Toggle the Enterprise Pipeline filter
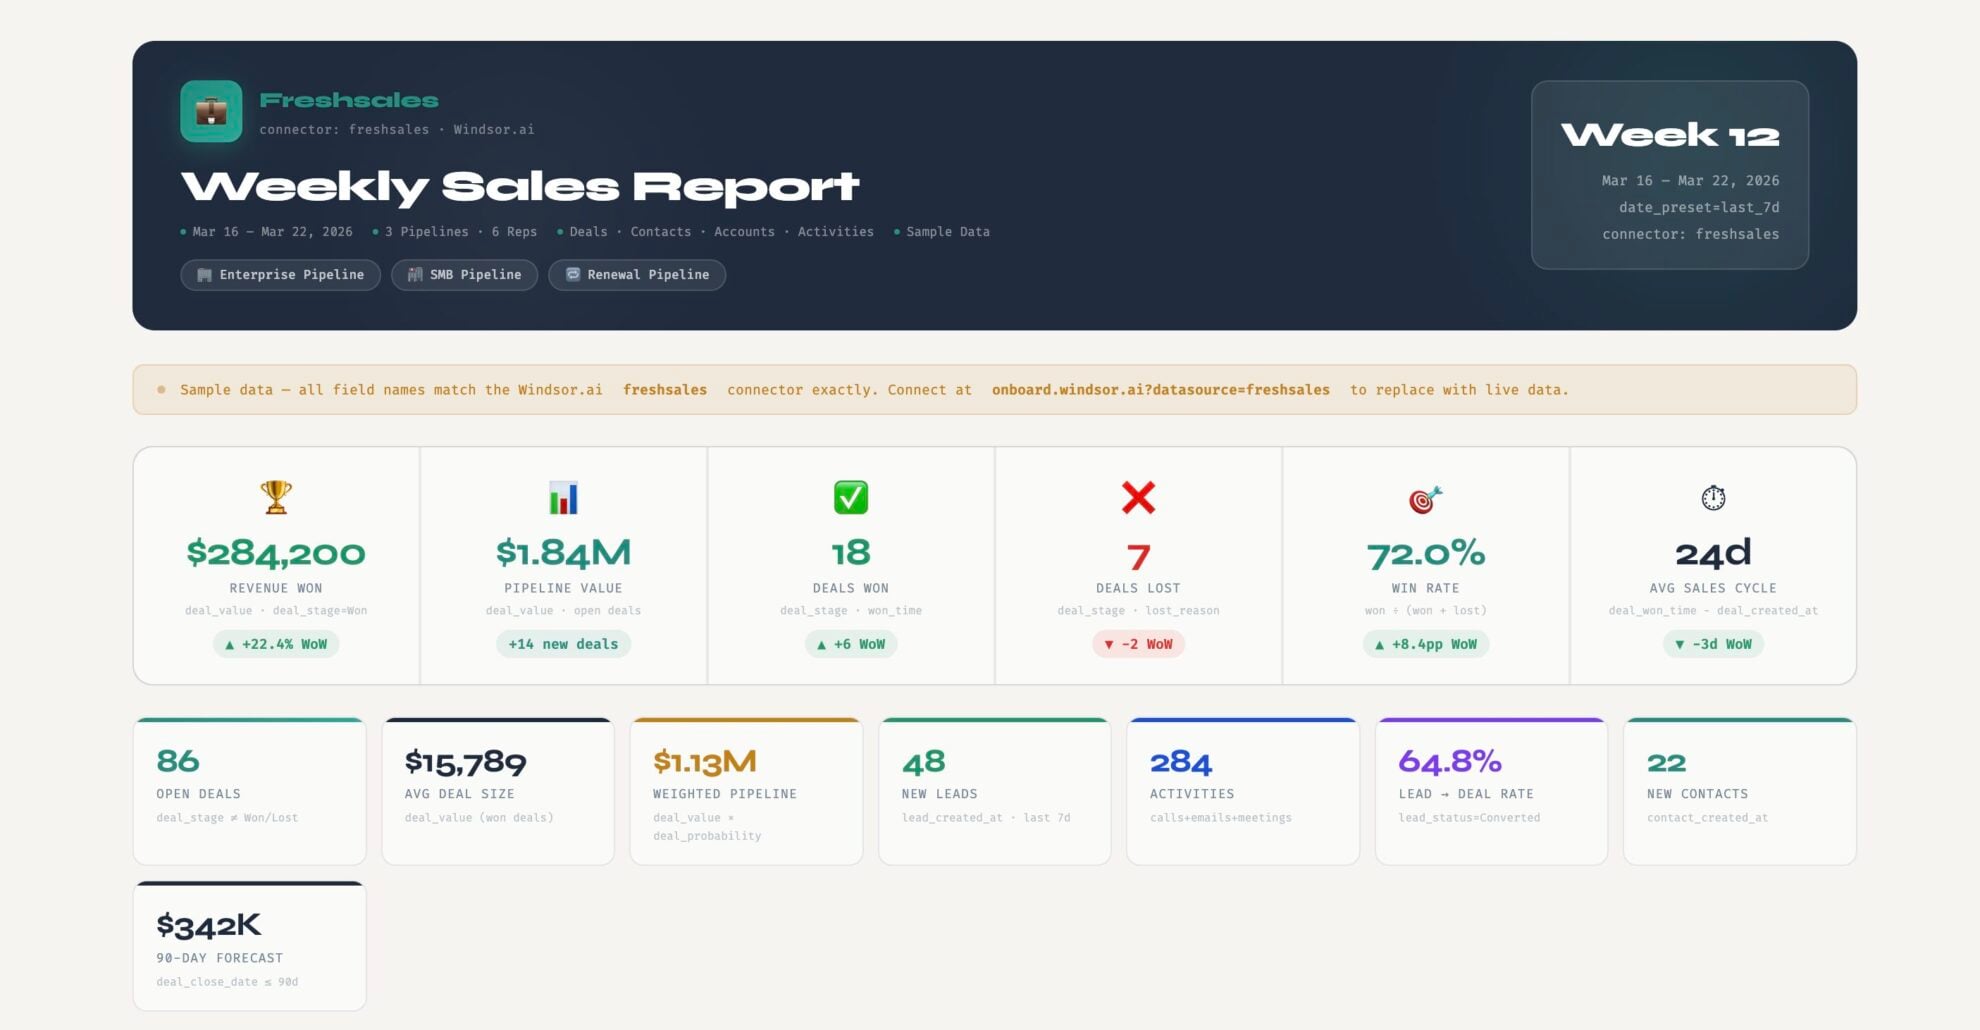The height and width of the screenshot is (1030, 1980). [280, 274]
